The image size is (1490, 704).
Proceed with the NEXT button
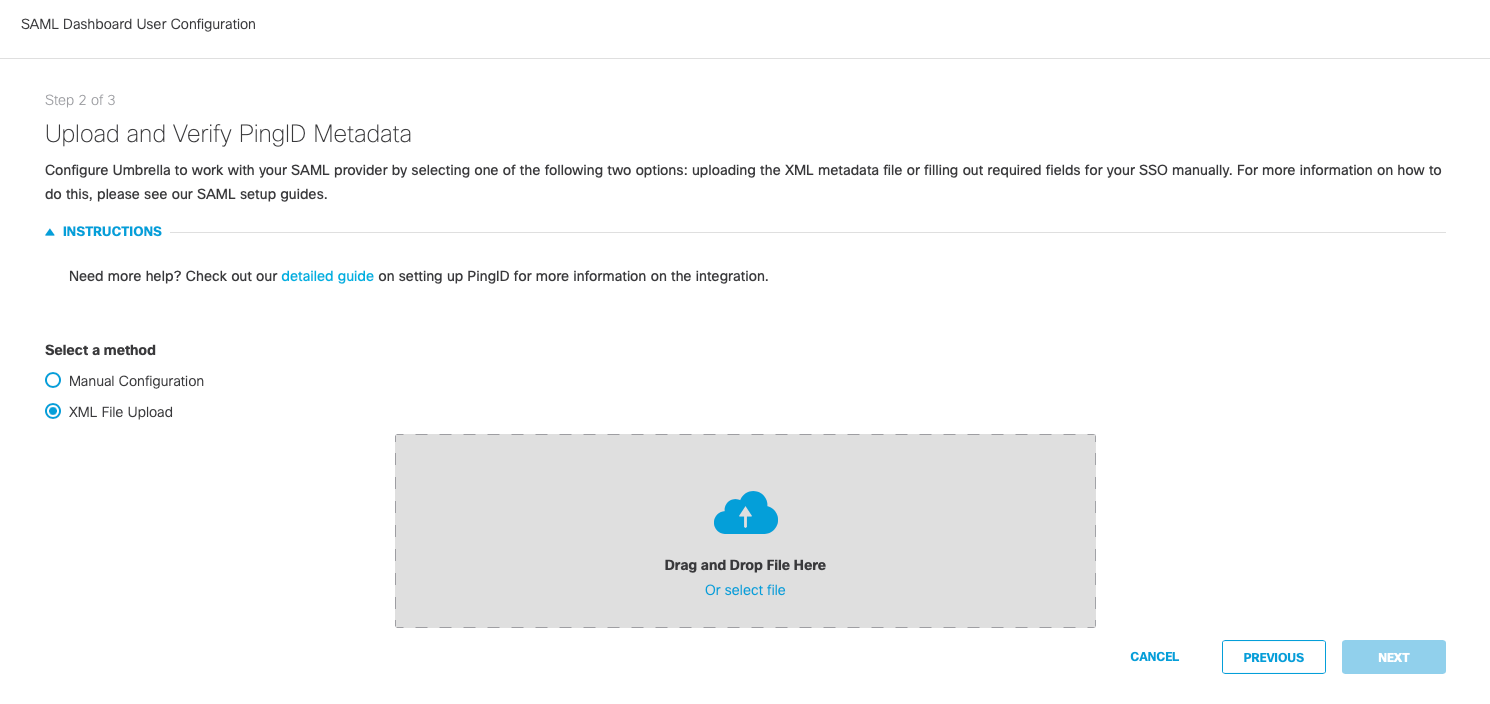coord(1393,657)
